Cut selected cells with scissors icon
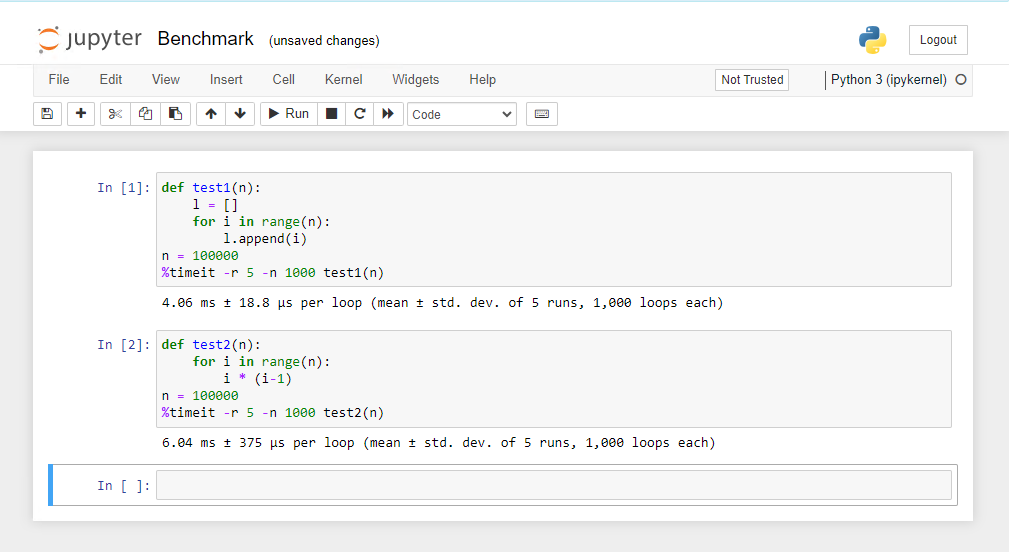The height and width of the screenshot is (552, 1009). (x=115, y=114)
